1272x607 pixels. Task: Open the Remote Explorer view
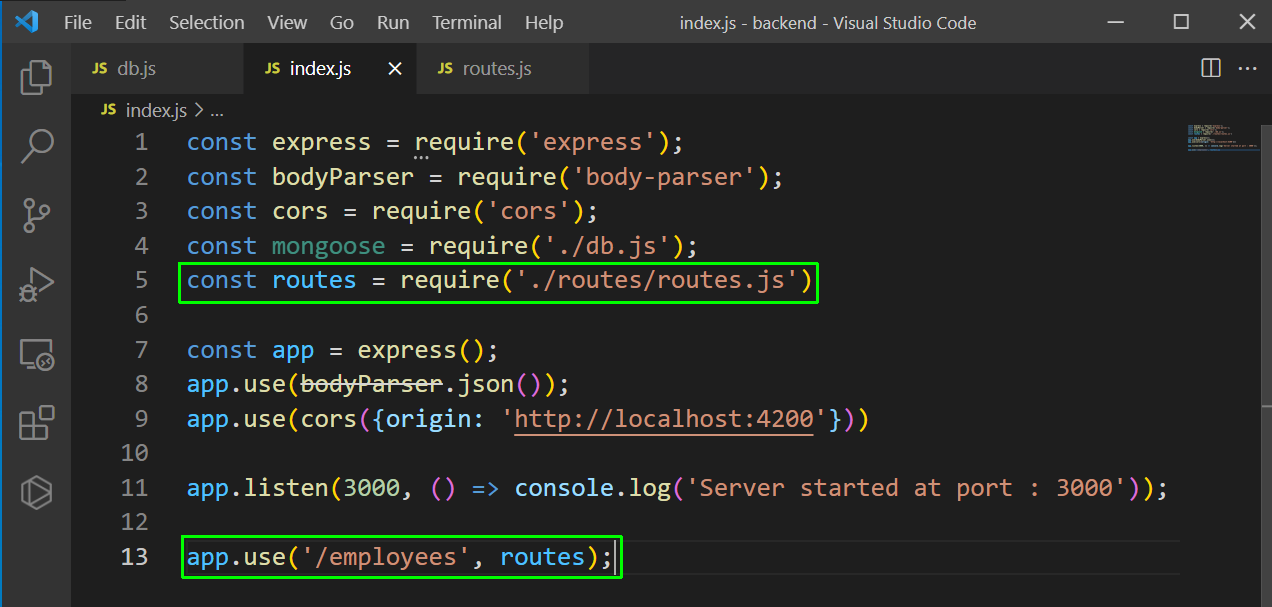pos(36,354)
